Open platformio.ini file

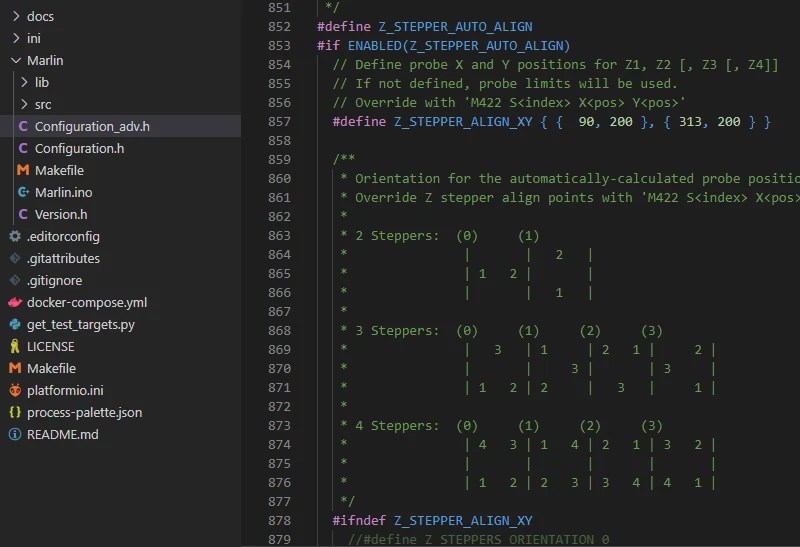point(65,390)
